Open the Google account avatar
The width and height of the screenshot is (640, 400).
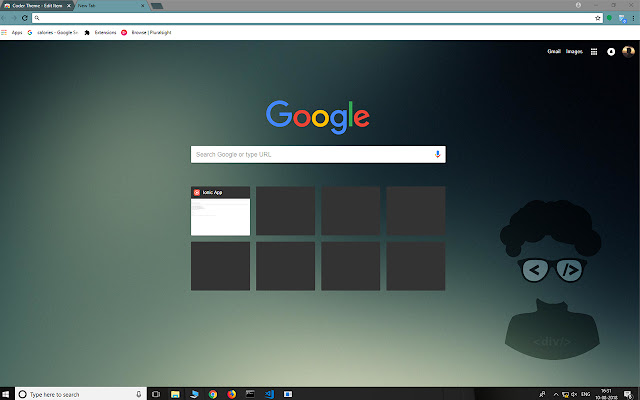(x=628, y=51)
